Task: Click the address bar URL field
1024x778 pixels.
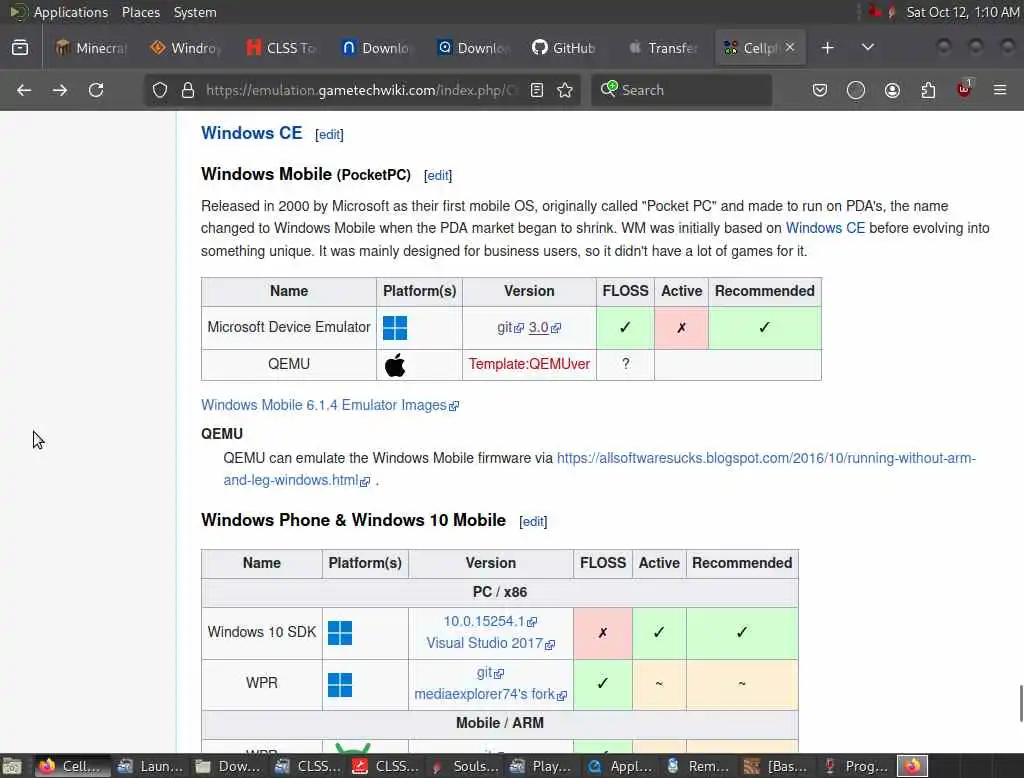Action: pos(360,90)
